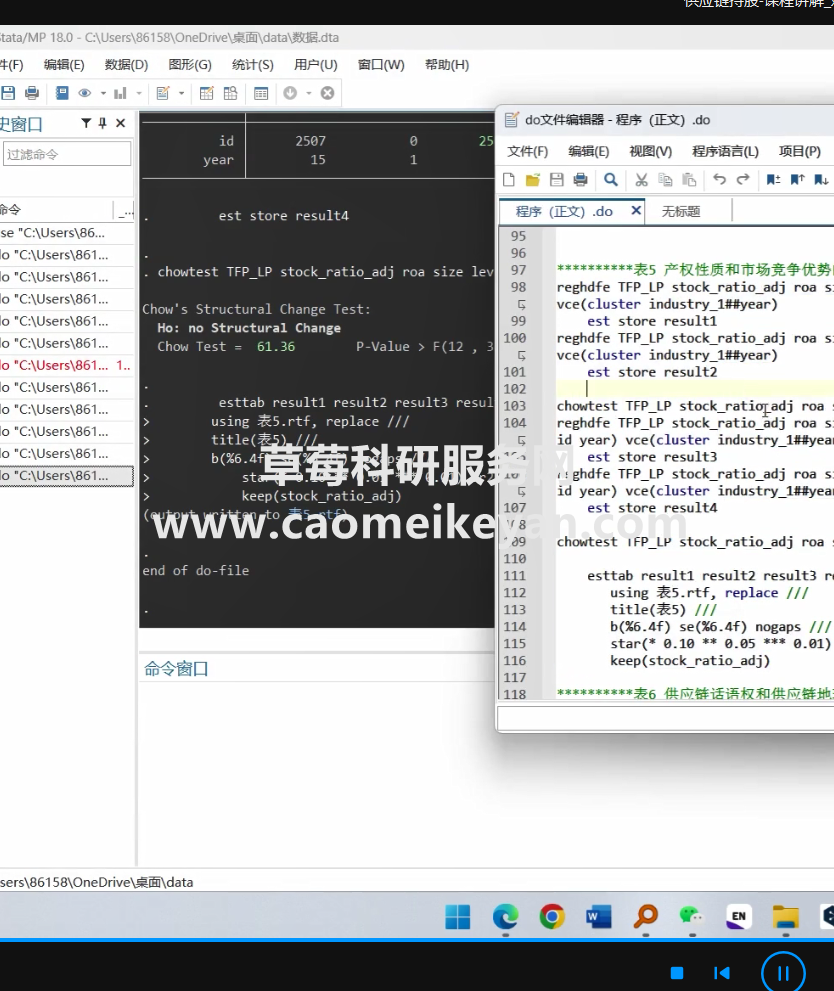This screenshot has height=991, width=834.
Task: Click the Paste icon in do-file editor
Action: click(689, 179)
